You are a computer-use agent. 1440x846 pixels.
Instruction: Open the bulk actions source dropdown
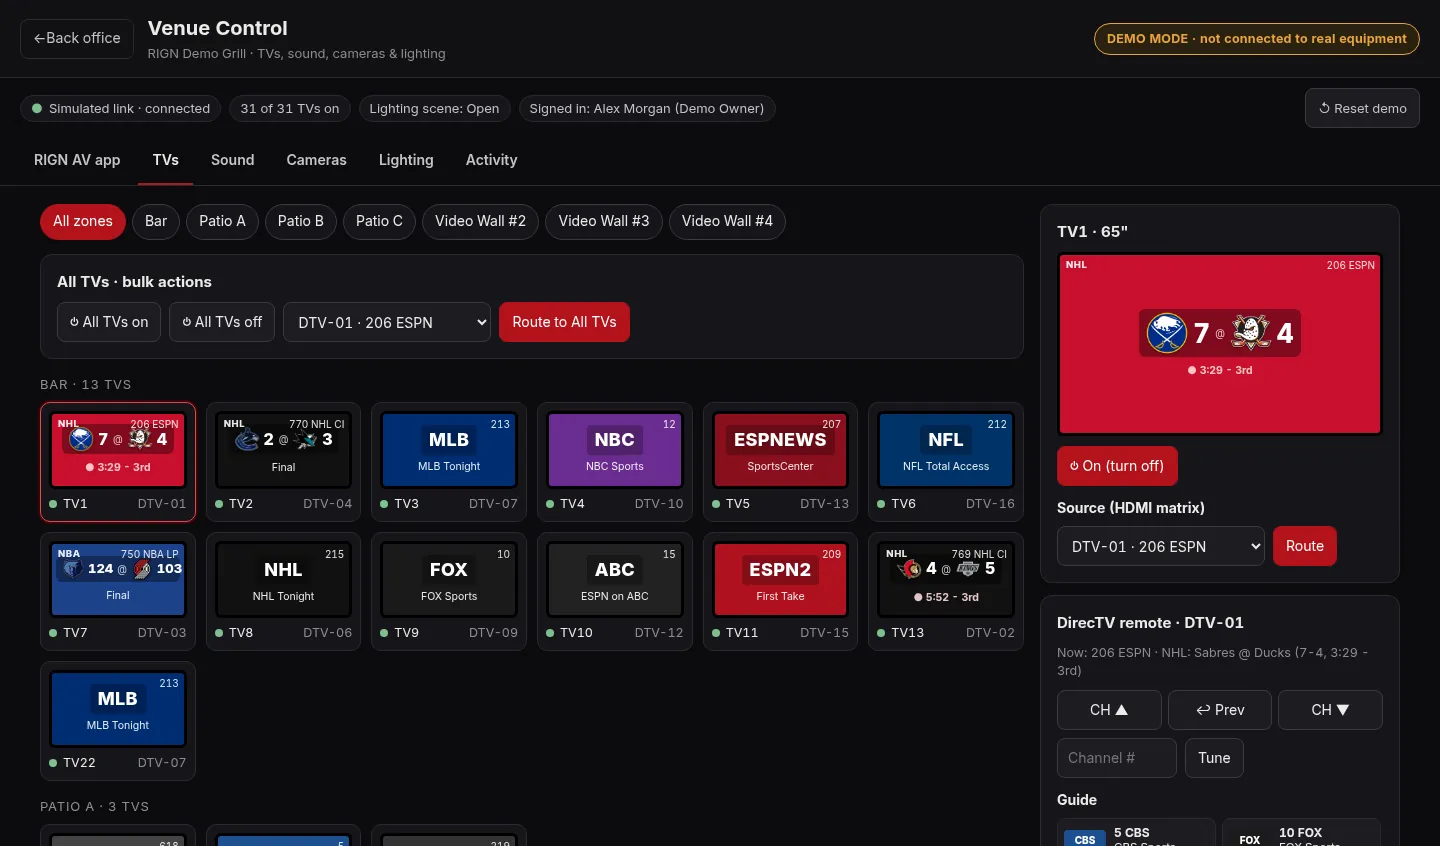(x=387, y=322)
